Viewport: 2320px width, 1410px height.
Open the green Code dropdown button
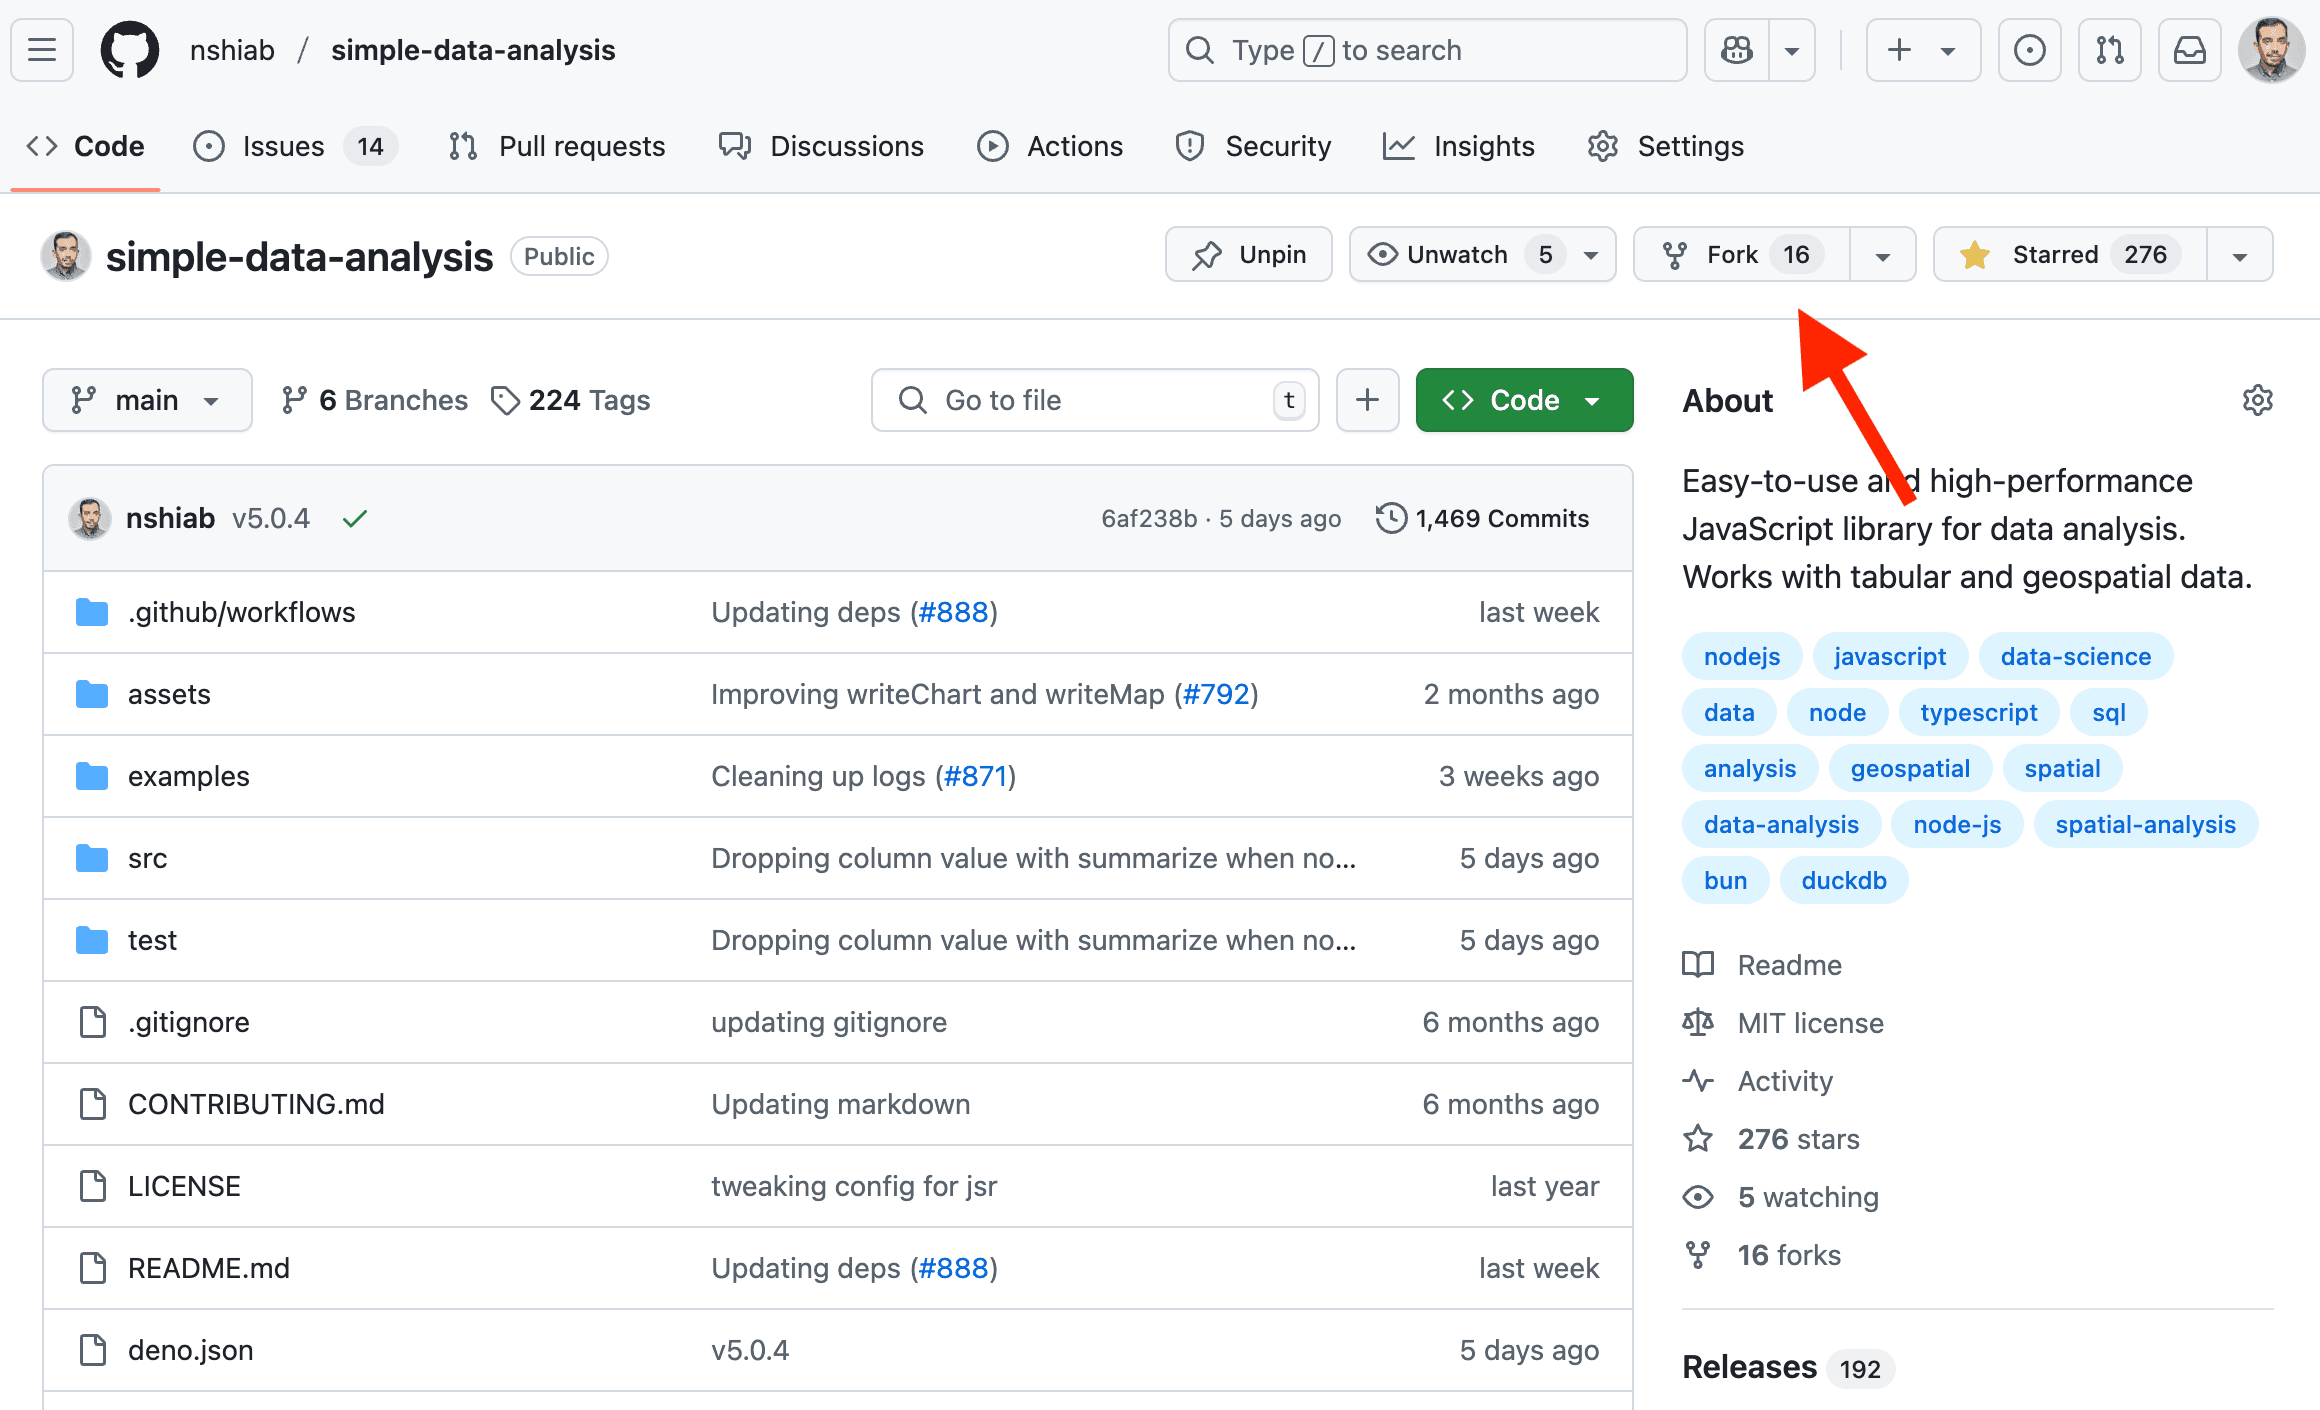[1524, 400]
